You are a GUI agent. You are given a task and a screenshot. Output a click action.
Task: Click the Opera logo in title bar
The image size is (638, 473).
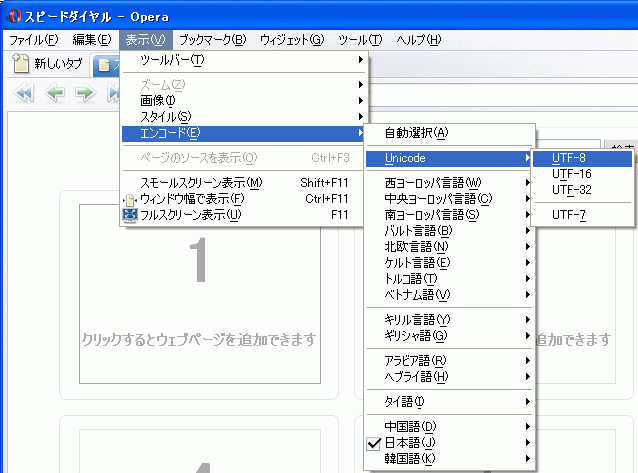15,16
